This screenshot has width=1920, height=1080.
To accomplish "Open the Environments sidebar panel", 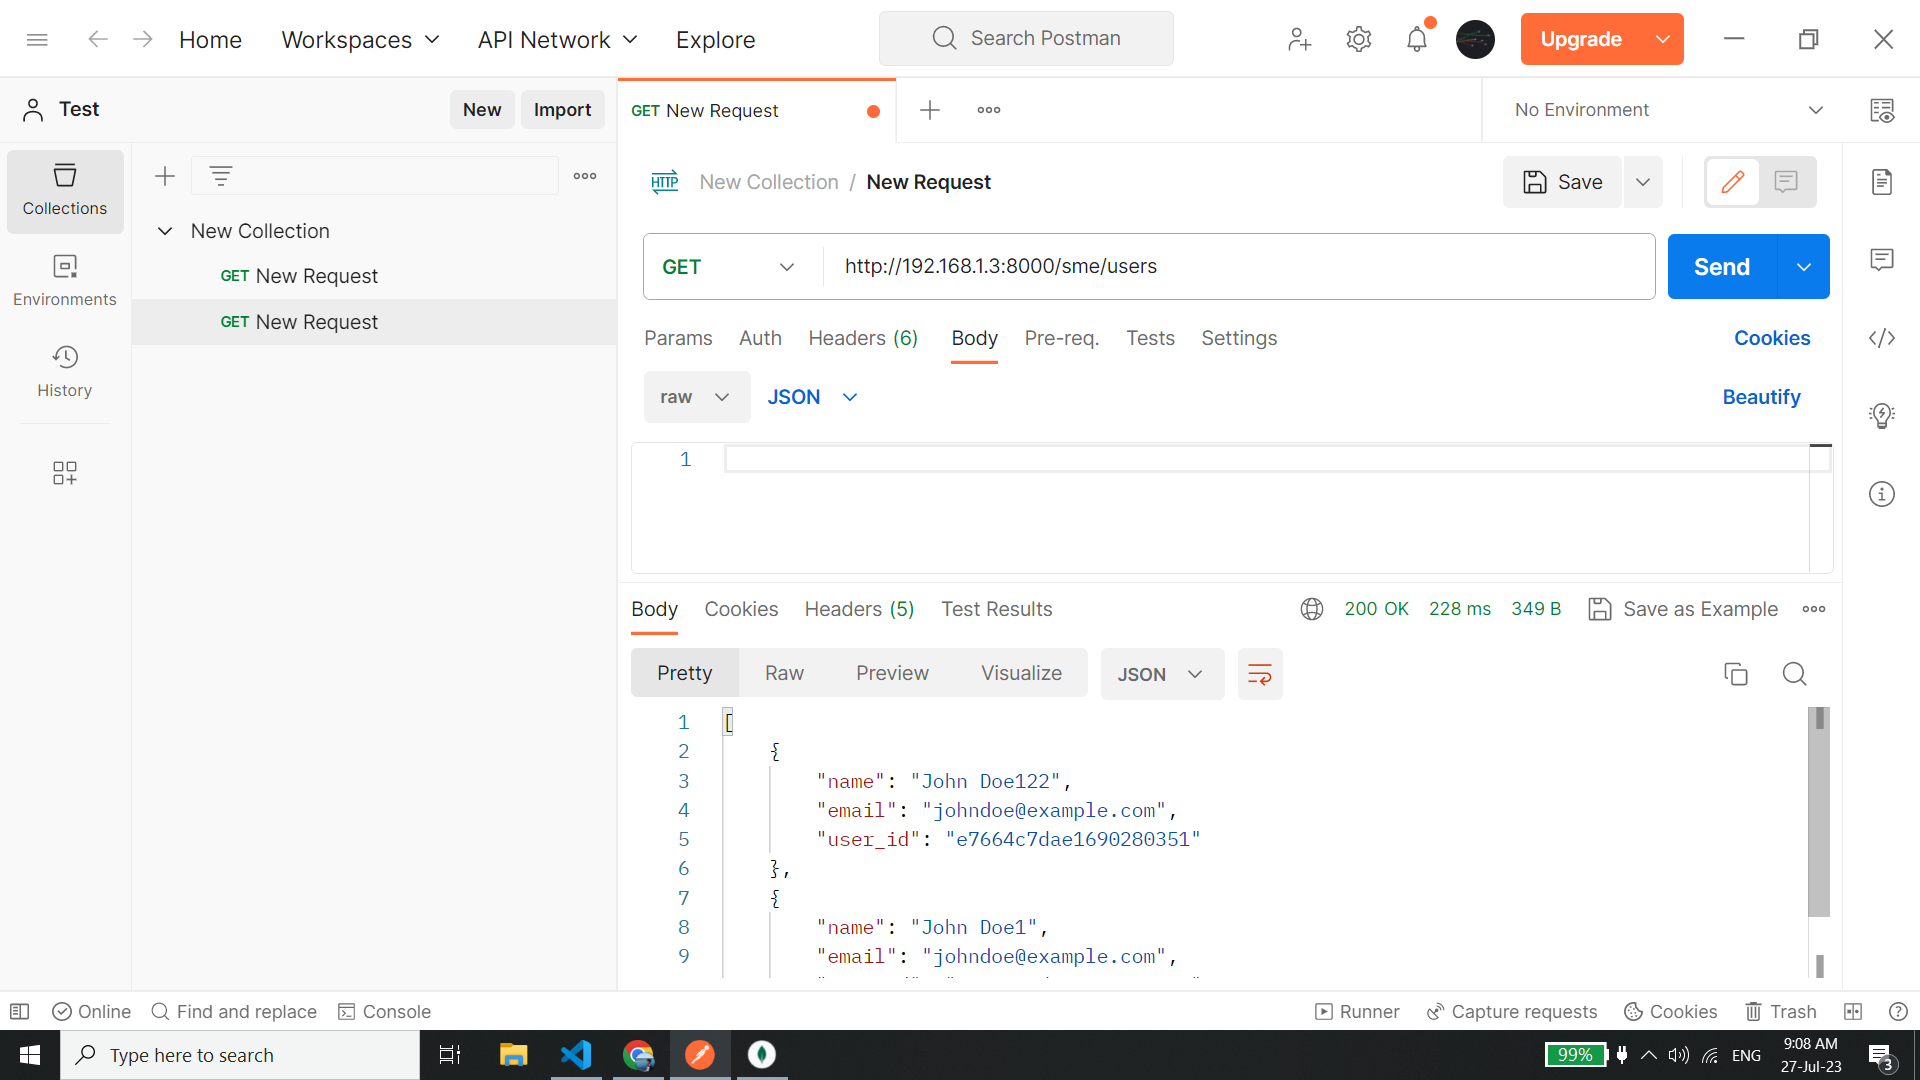I will (x=65, y=280).
